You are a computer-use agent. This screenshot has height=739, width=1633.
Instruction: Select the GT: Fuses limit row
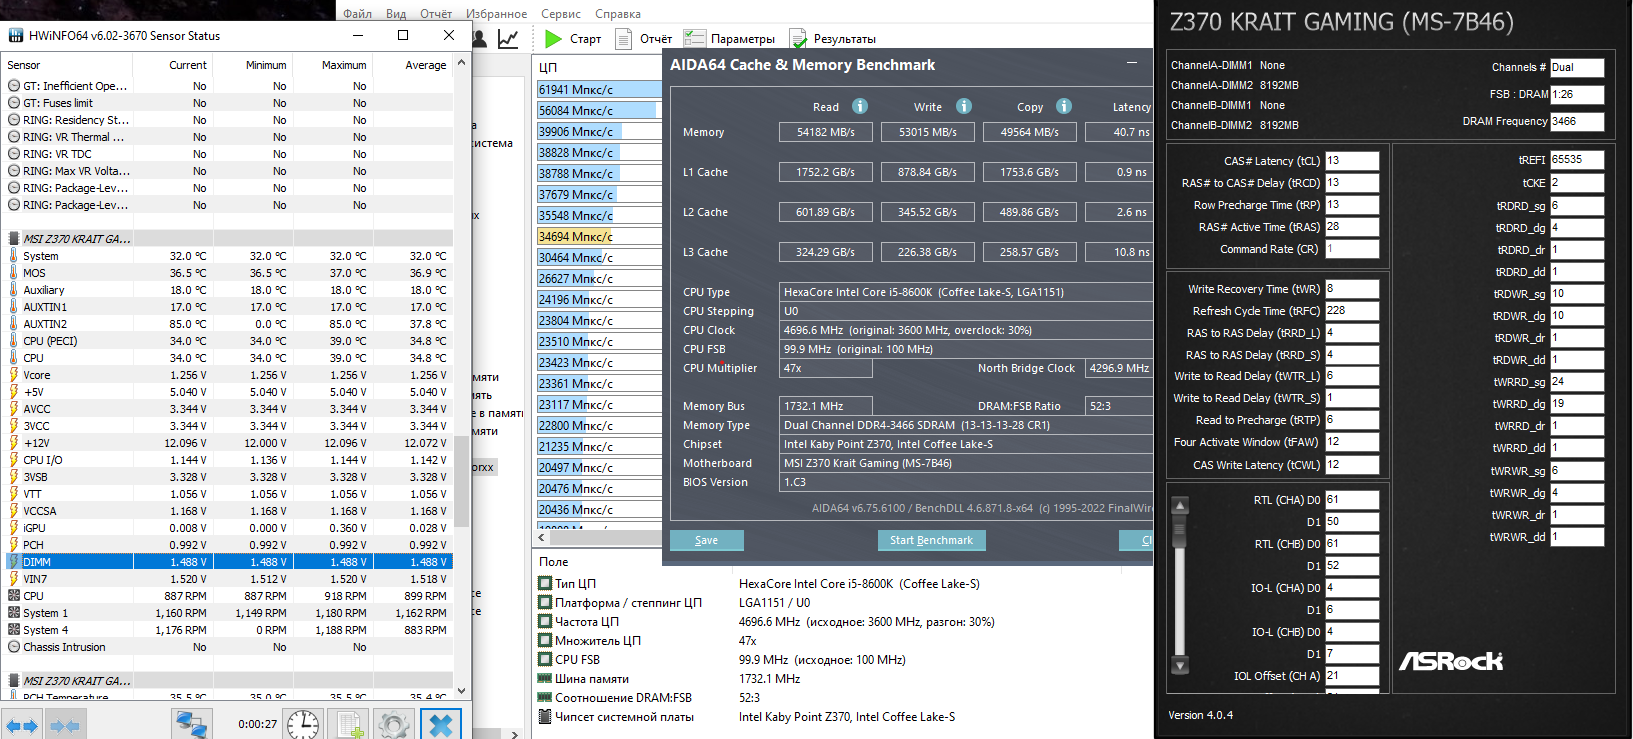click(x=229, y=103)
